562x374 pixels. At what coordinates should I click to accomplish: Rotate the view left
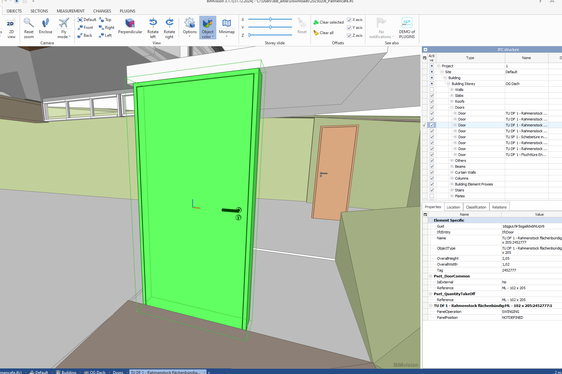[x=153, y=28]
